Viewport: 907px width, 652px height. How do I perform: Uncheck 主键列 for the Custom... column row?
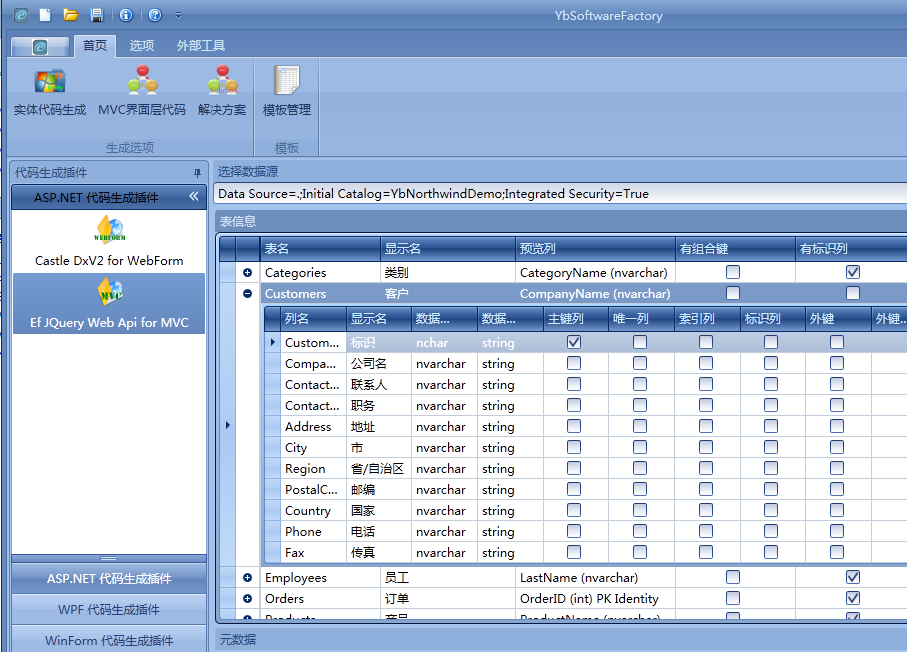pos(574,342)
